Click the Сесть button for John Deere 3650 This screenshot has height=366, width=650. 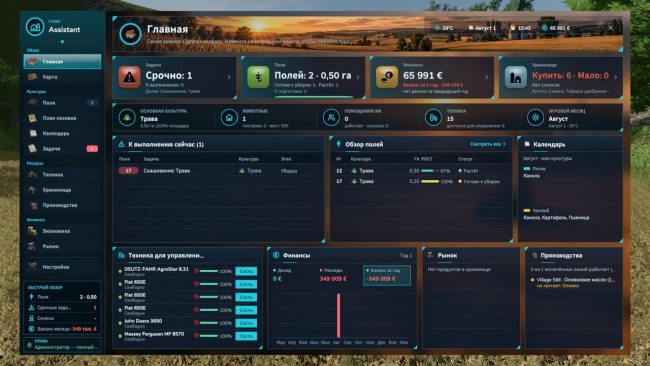click(246, 323)
